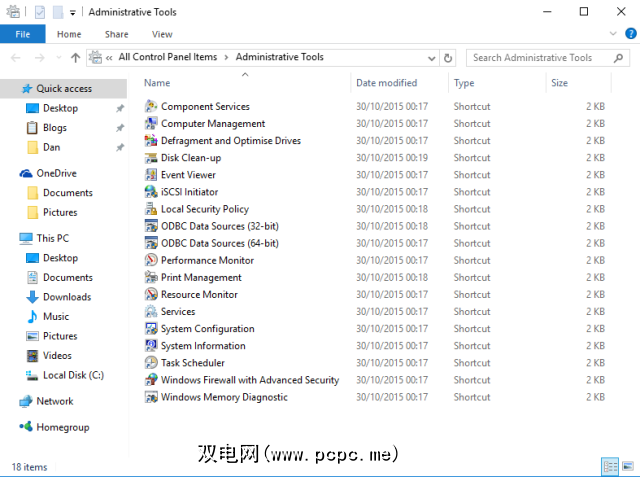
Task: Open Blogs under Quick access
Action: pos(55,128)
